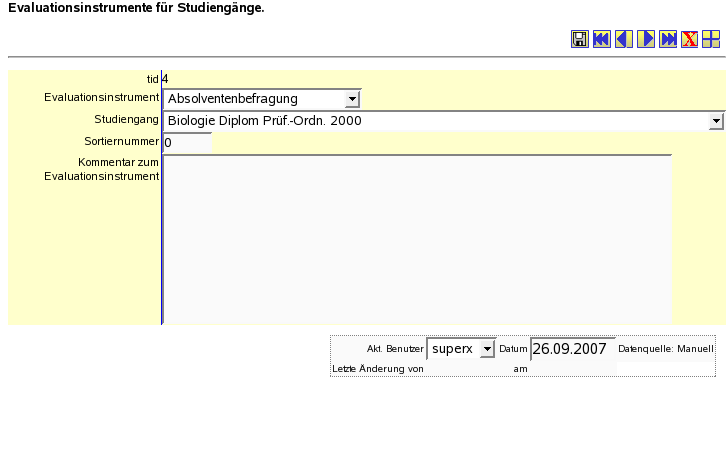Click the Evaluationsinstrumente für Studiengänge heading

136,8
